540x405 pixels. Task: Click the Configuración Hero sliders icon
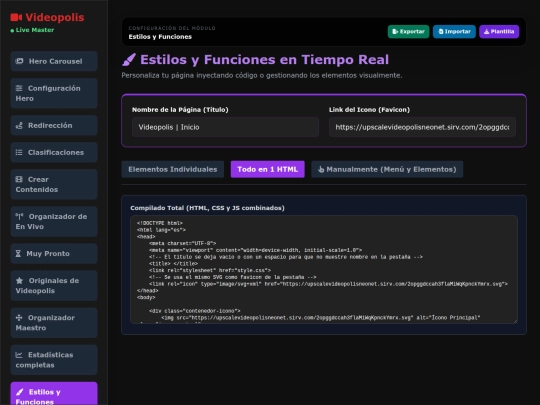point(19,88)
